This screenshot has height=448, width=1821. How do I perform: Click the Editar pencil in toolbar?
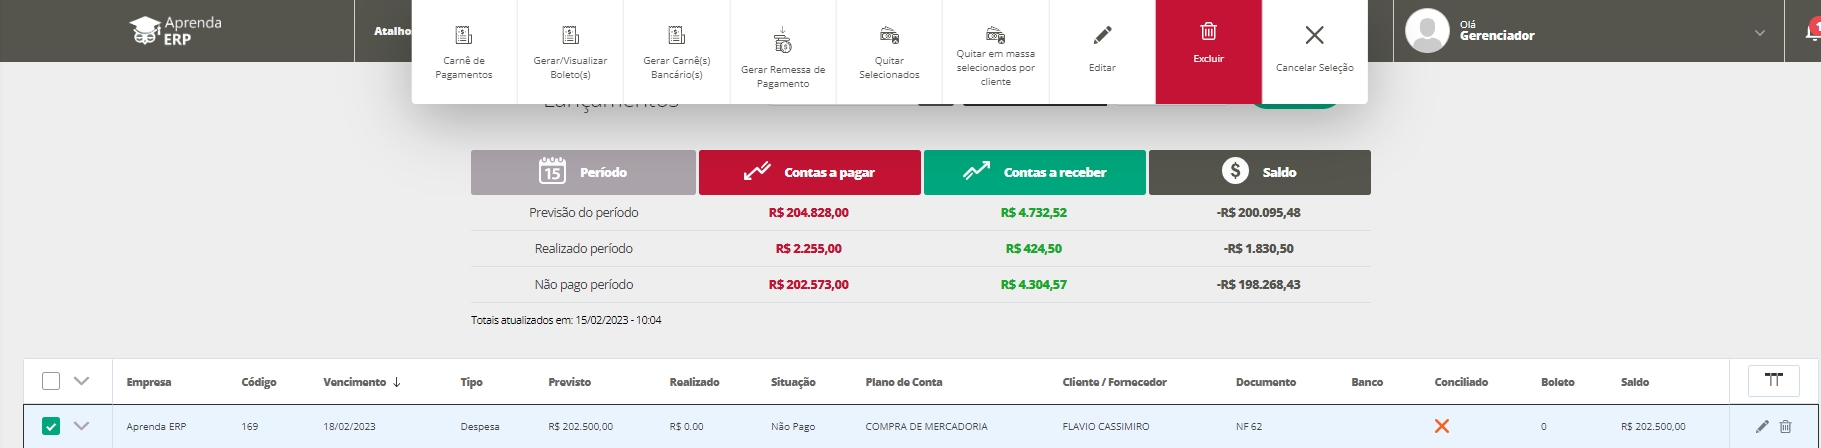(x=1102, y=37)
